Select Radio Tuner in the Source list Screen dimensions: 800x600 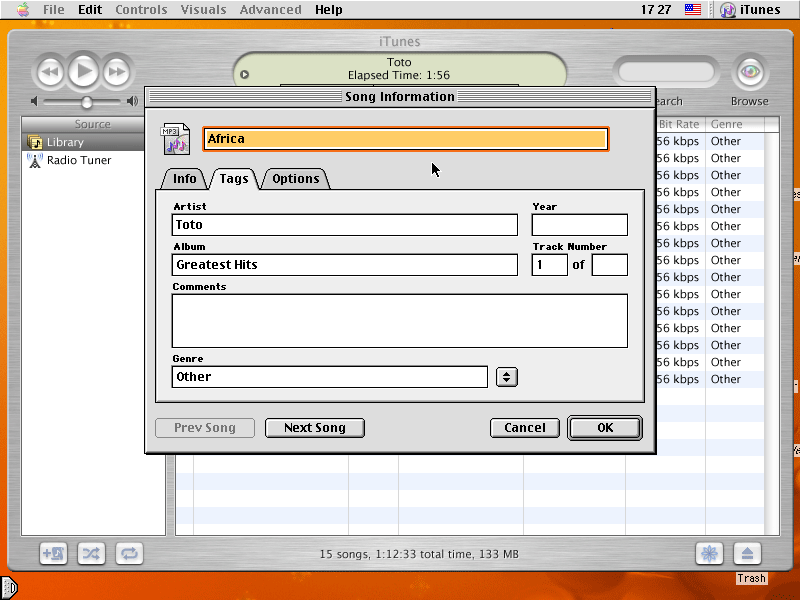click(x=83, y=160)
